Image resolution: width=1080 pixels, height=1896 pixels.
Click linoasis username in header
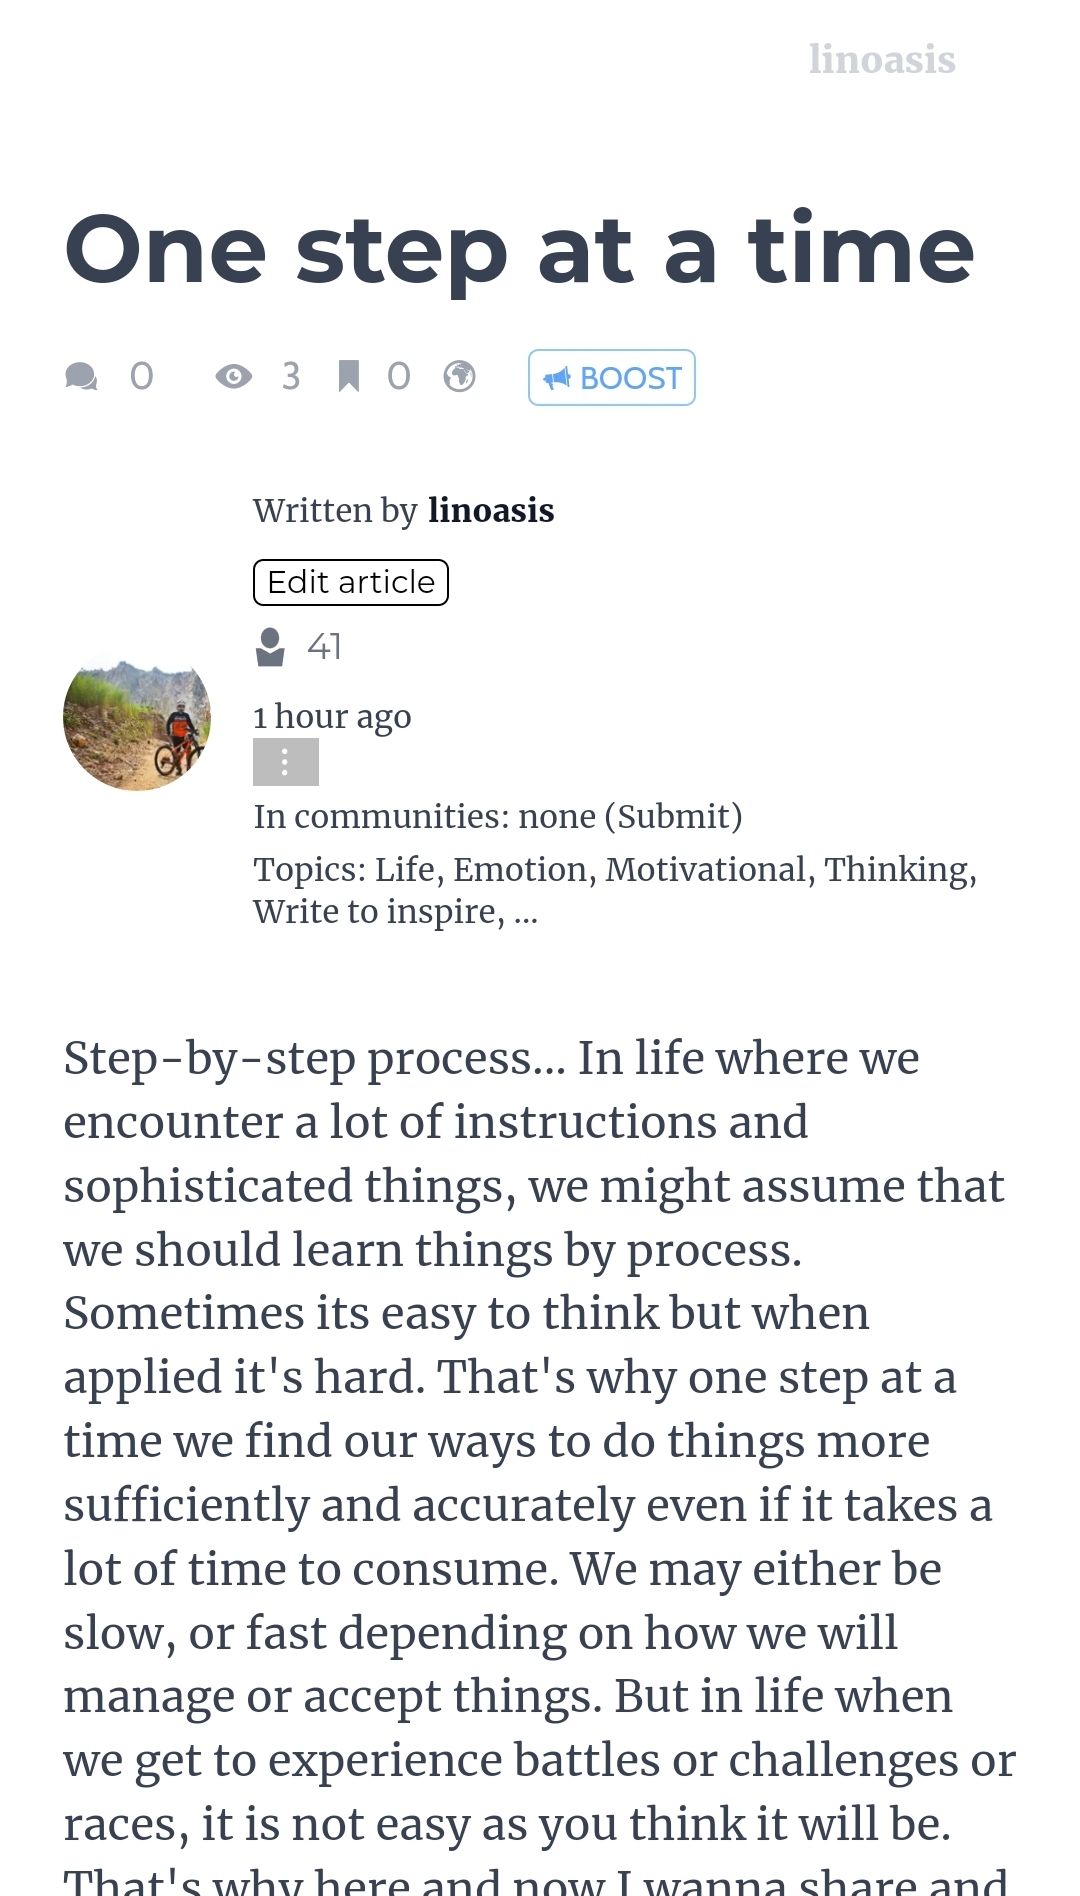pos(882,59)
